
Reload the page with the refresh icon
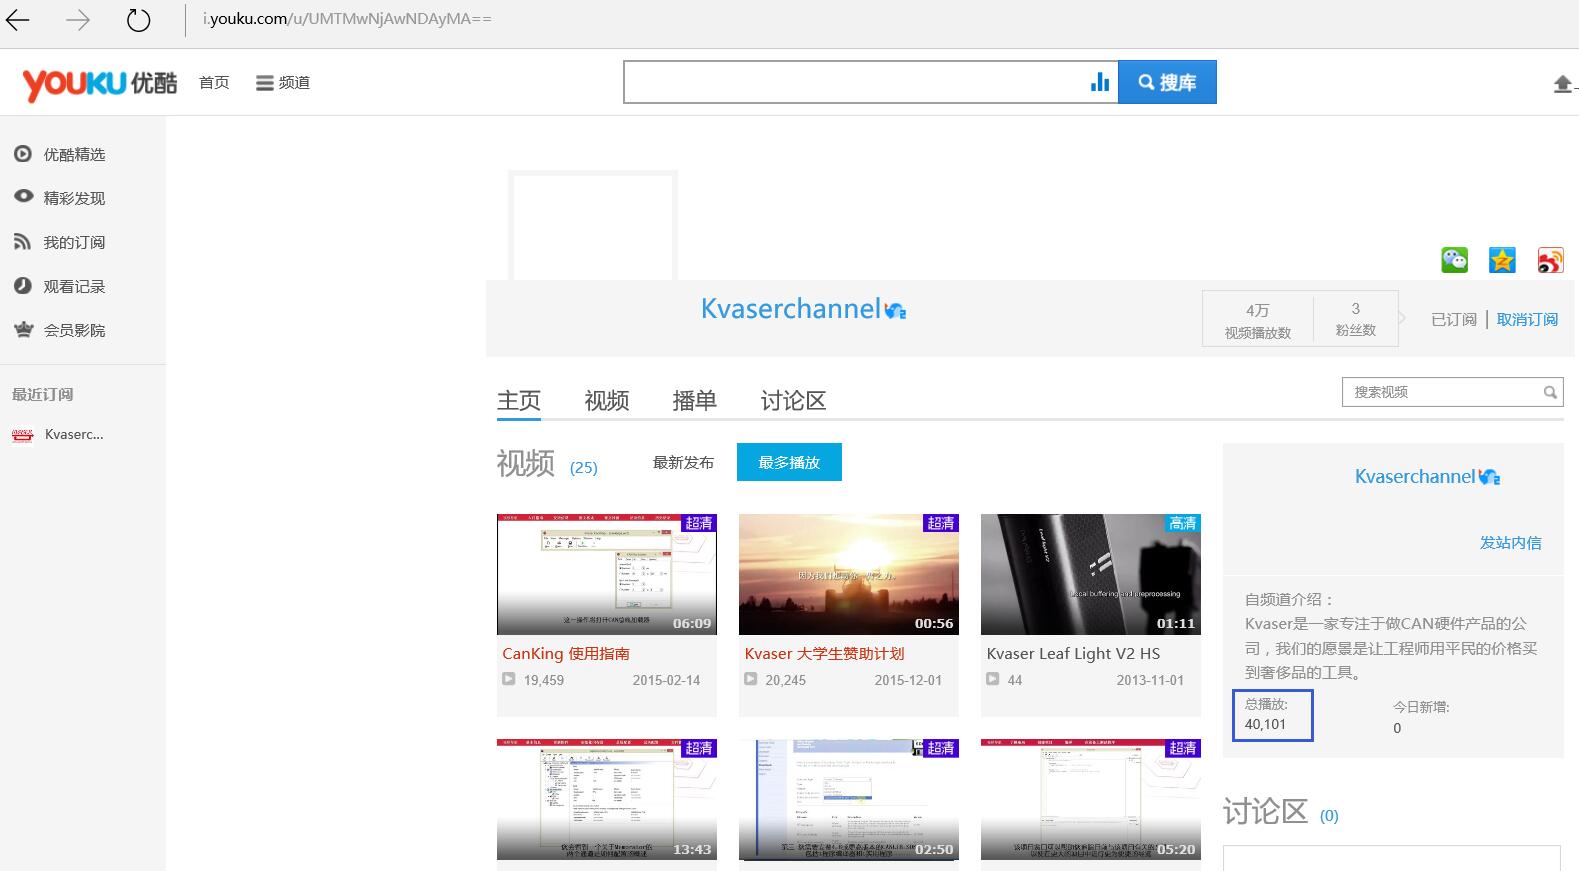138,20
